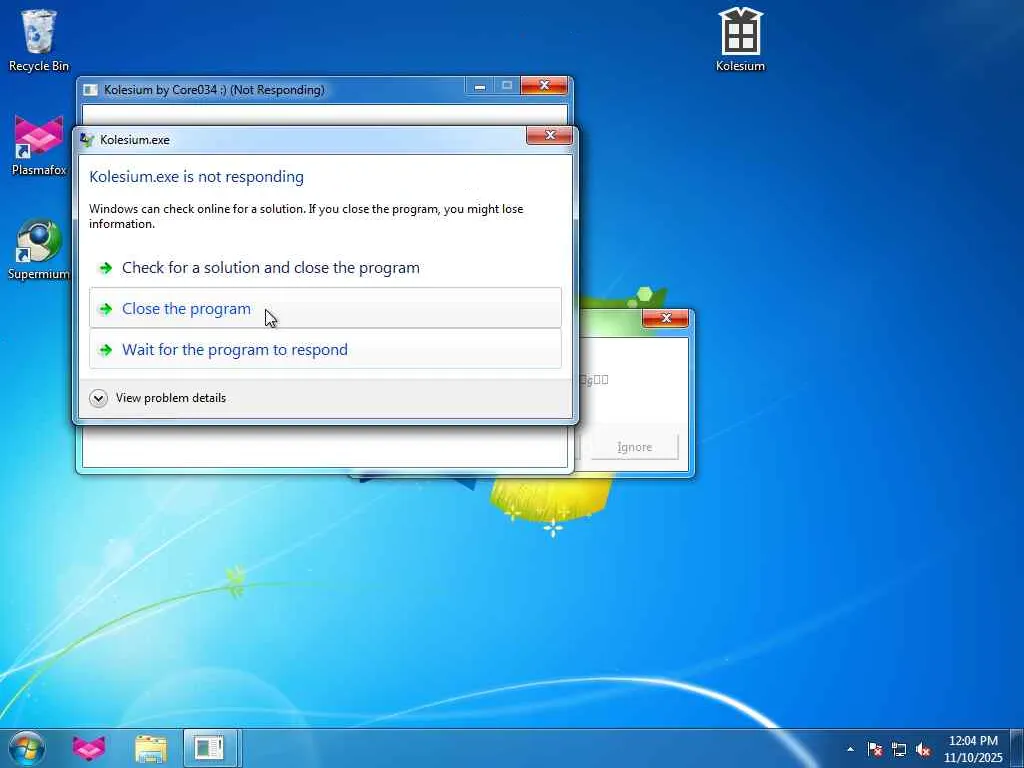This screenshot has height=768, width=1024.
Task: Click the Kolesium.exe dialog title icon
Action: click(x=87, y=139)
